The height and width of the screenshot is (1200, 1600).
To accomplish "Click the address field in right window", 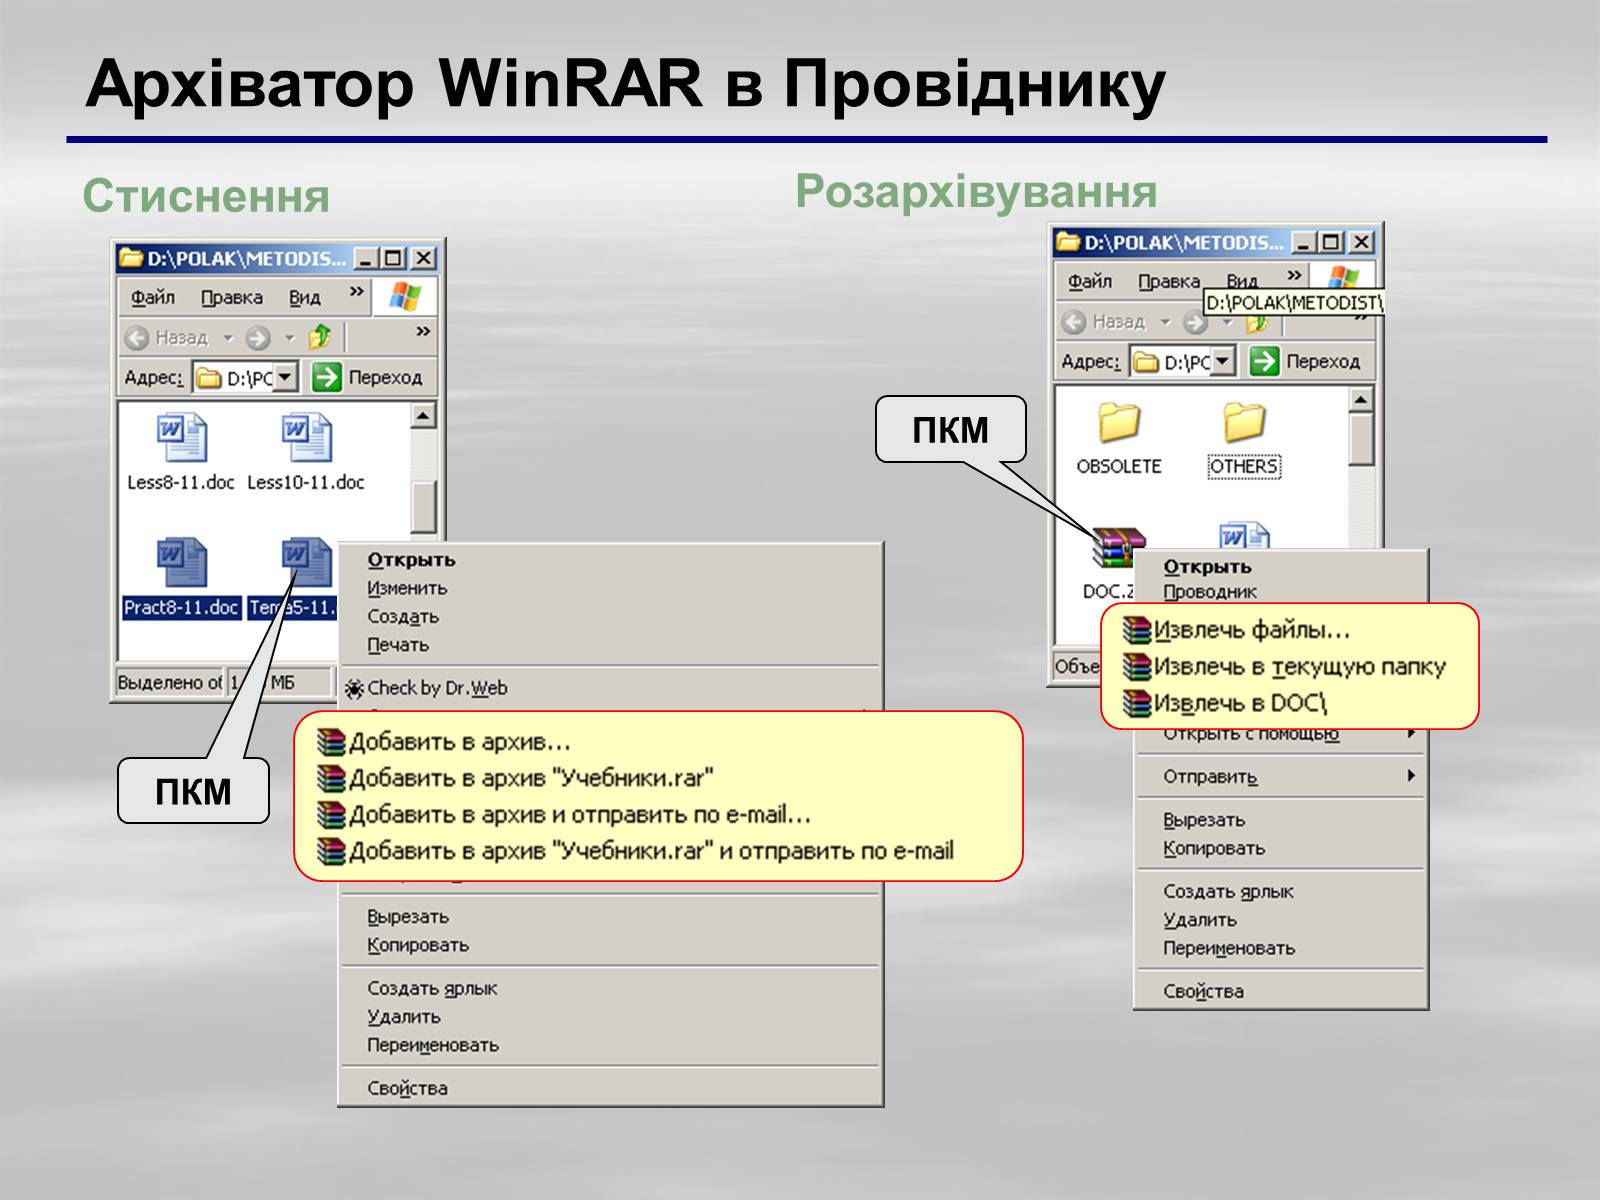I will [1183, 361].
